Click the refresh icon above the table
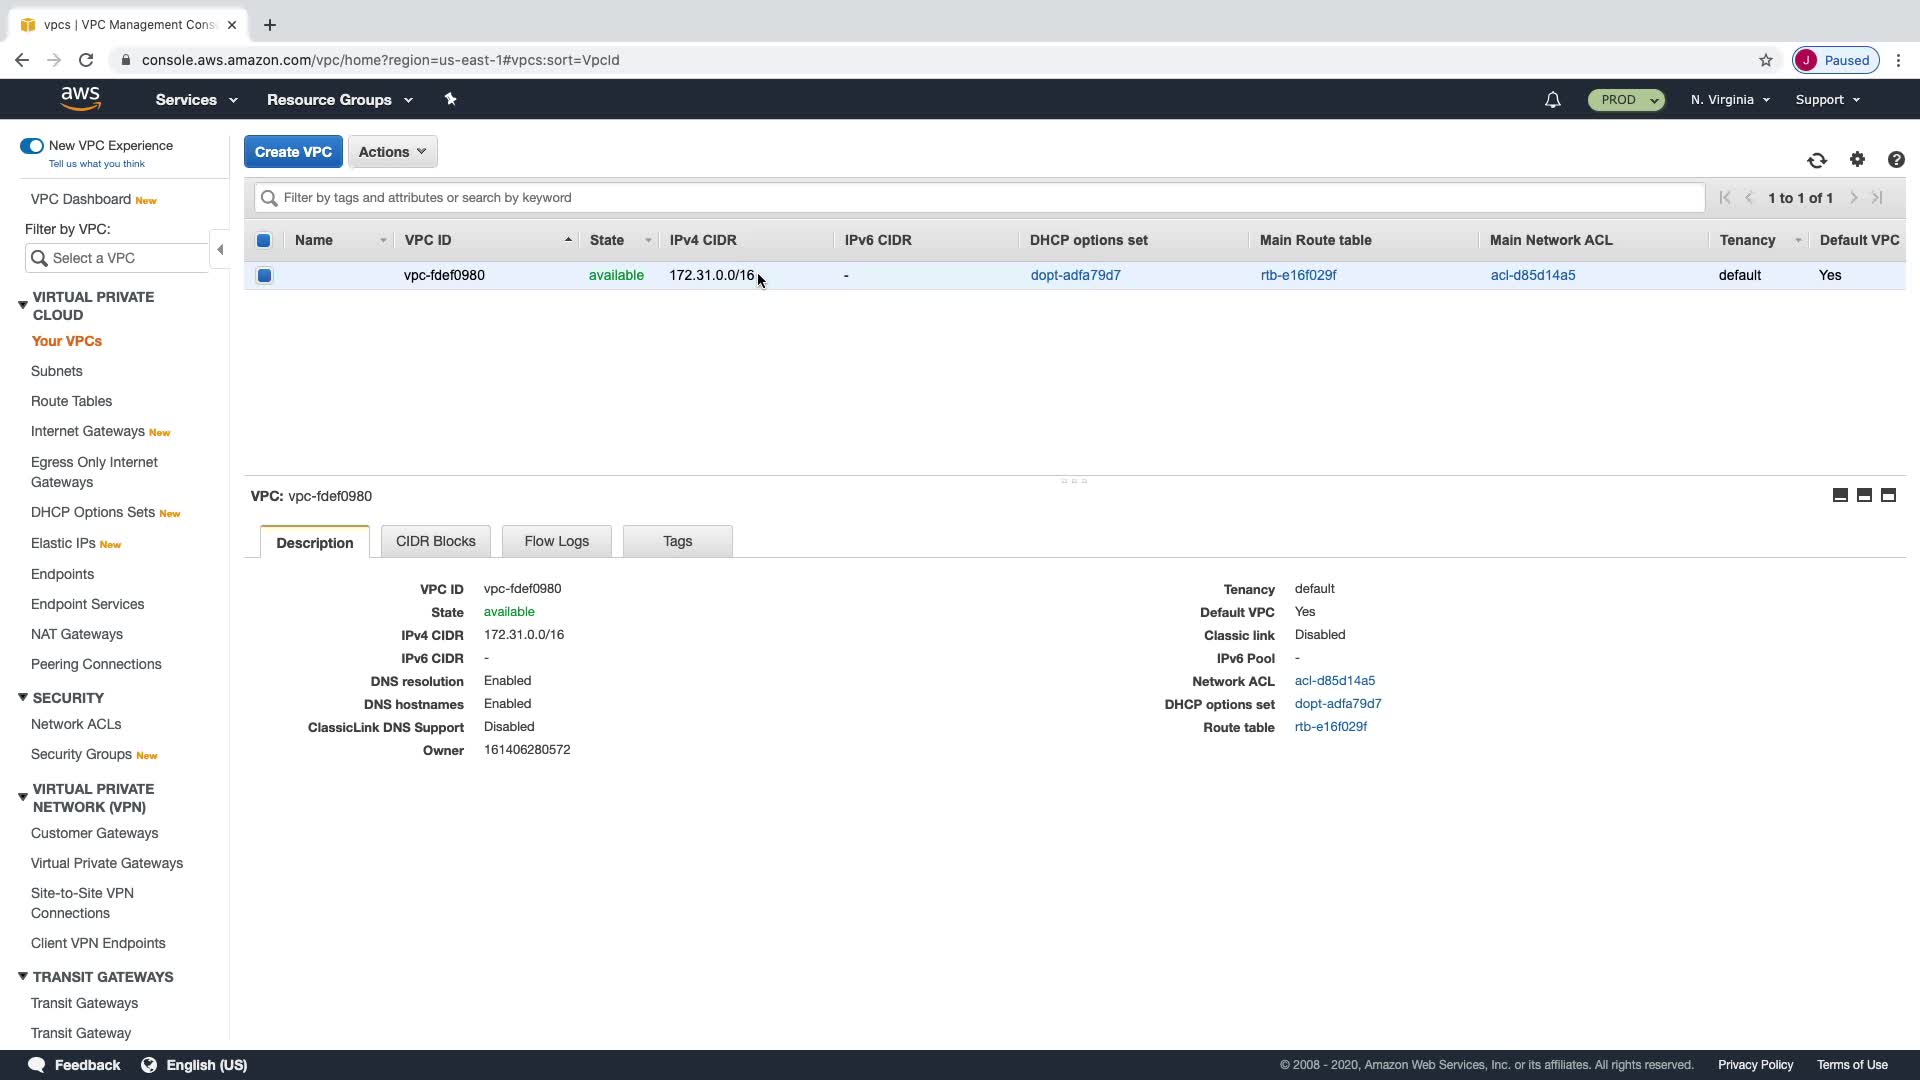The width and height of the screenshot is (1920, 1080). coord(1817,160)
